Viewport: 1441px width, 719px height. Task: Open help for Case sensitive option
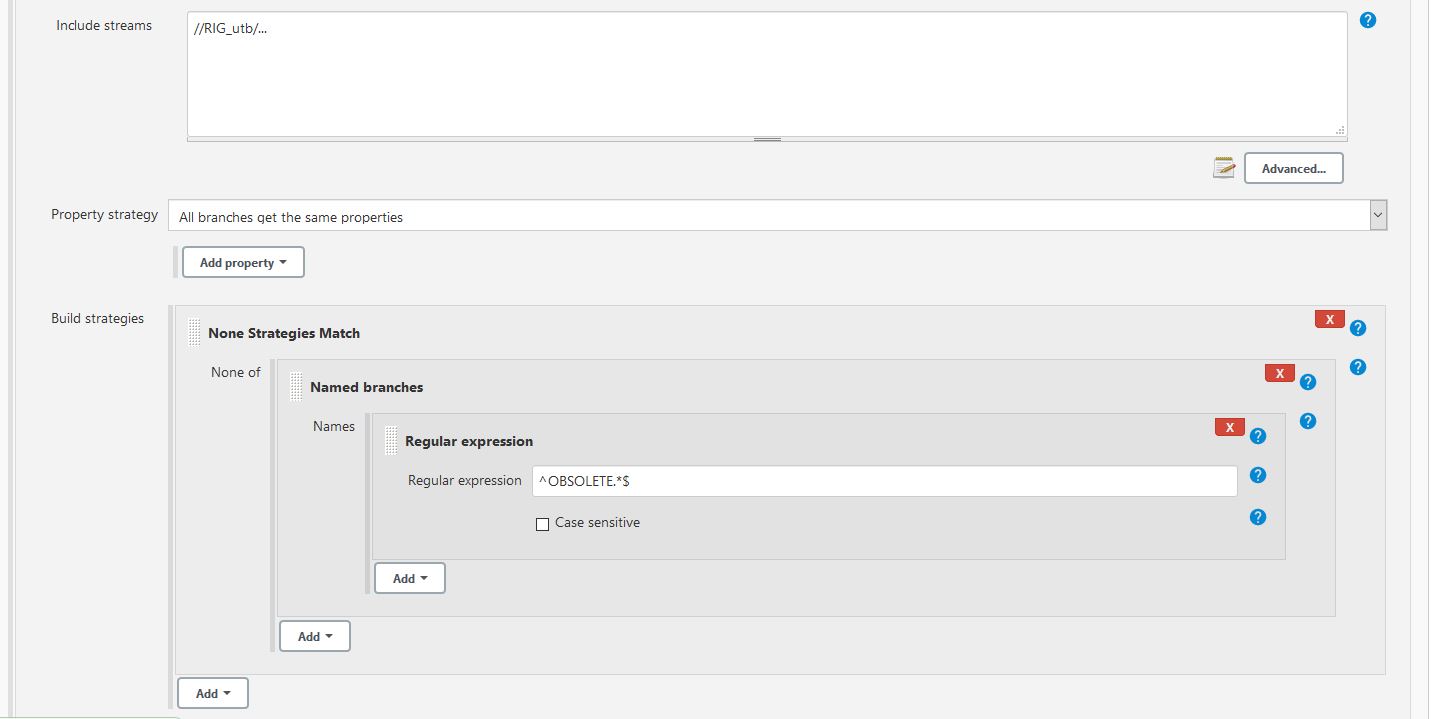click(1259, 517)
